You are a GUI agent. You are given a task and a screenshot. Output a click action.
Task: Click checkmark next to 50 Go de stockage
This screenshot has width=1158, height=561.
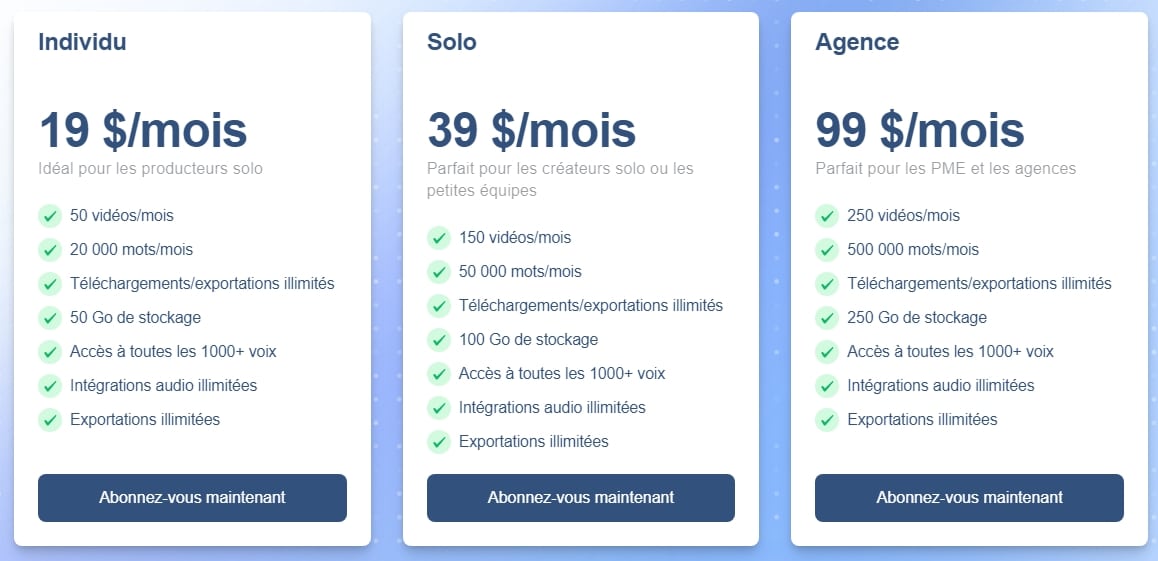pos(50,318)
